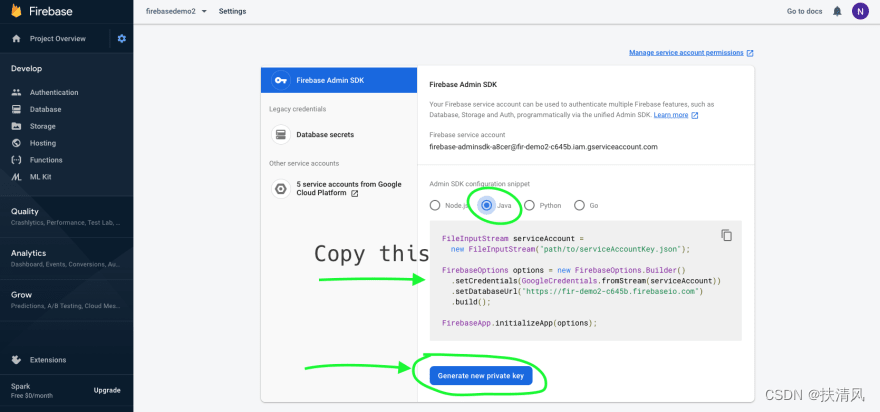Open the Database secrets tab
This screenshot has width=880, height=412.
pos(339,135)
